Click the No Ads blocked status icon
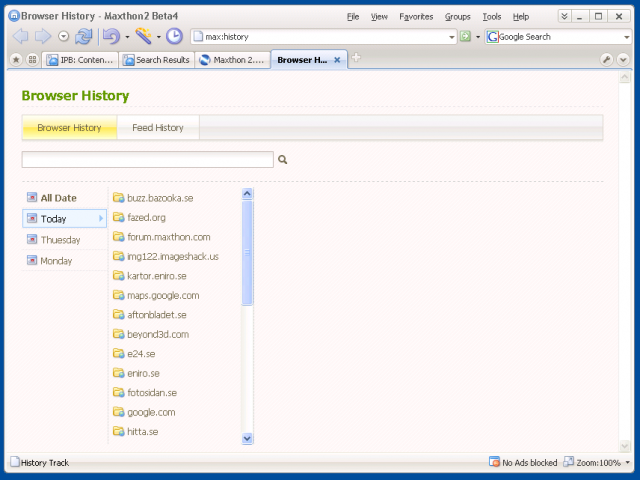The width and height of the screenshot is (640, 480). tap(494, 463)
